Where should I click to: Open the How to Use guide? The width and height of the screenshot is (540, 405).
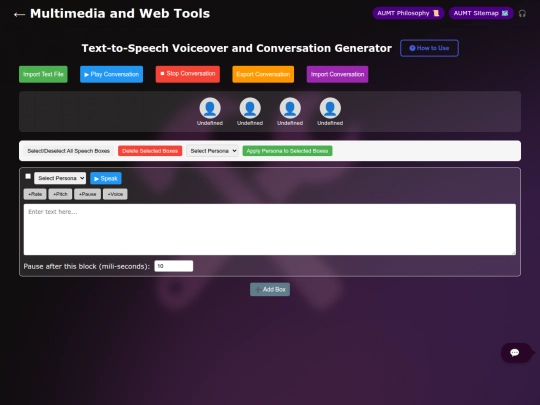click(x=429, y=48)
